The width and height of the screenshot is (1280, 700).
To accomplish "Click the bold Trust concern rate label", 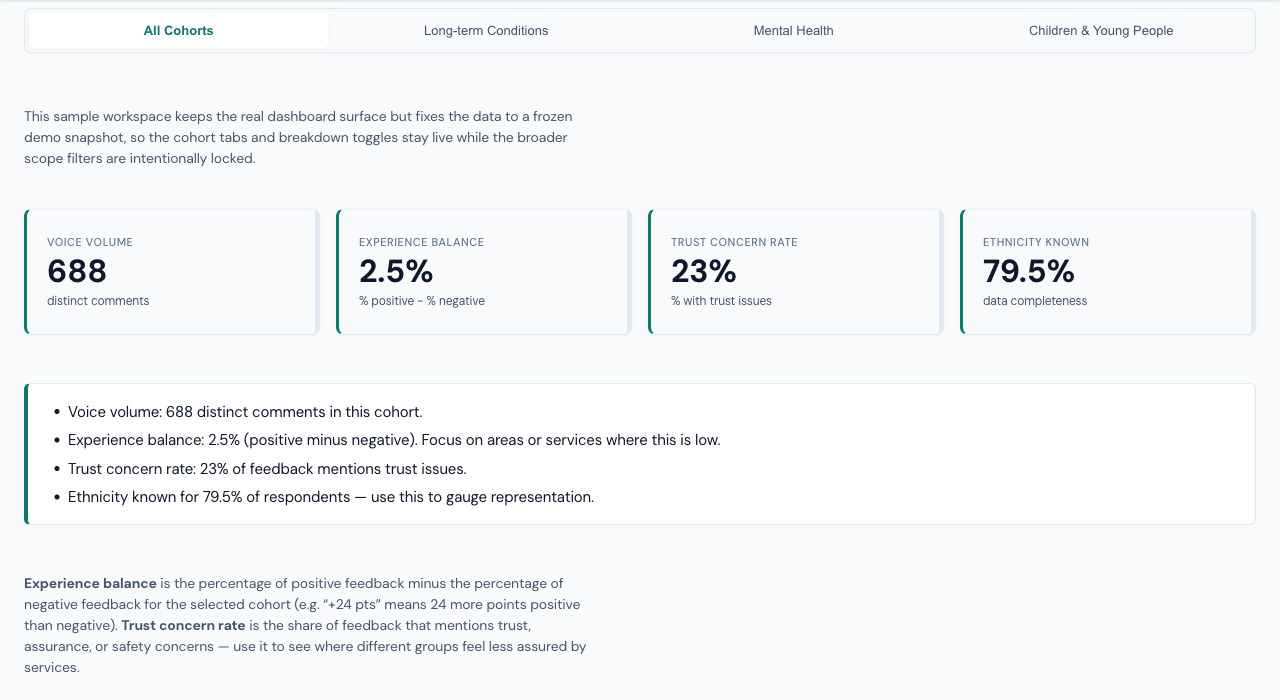I will coord(183,625).
